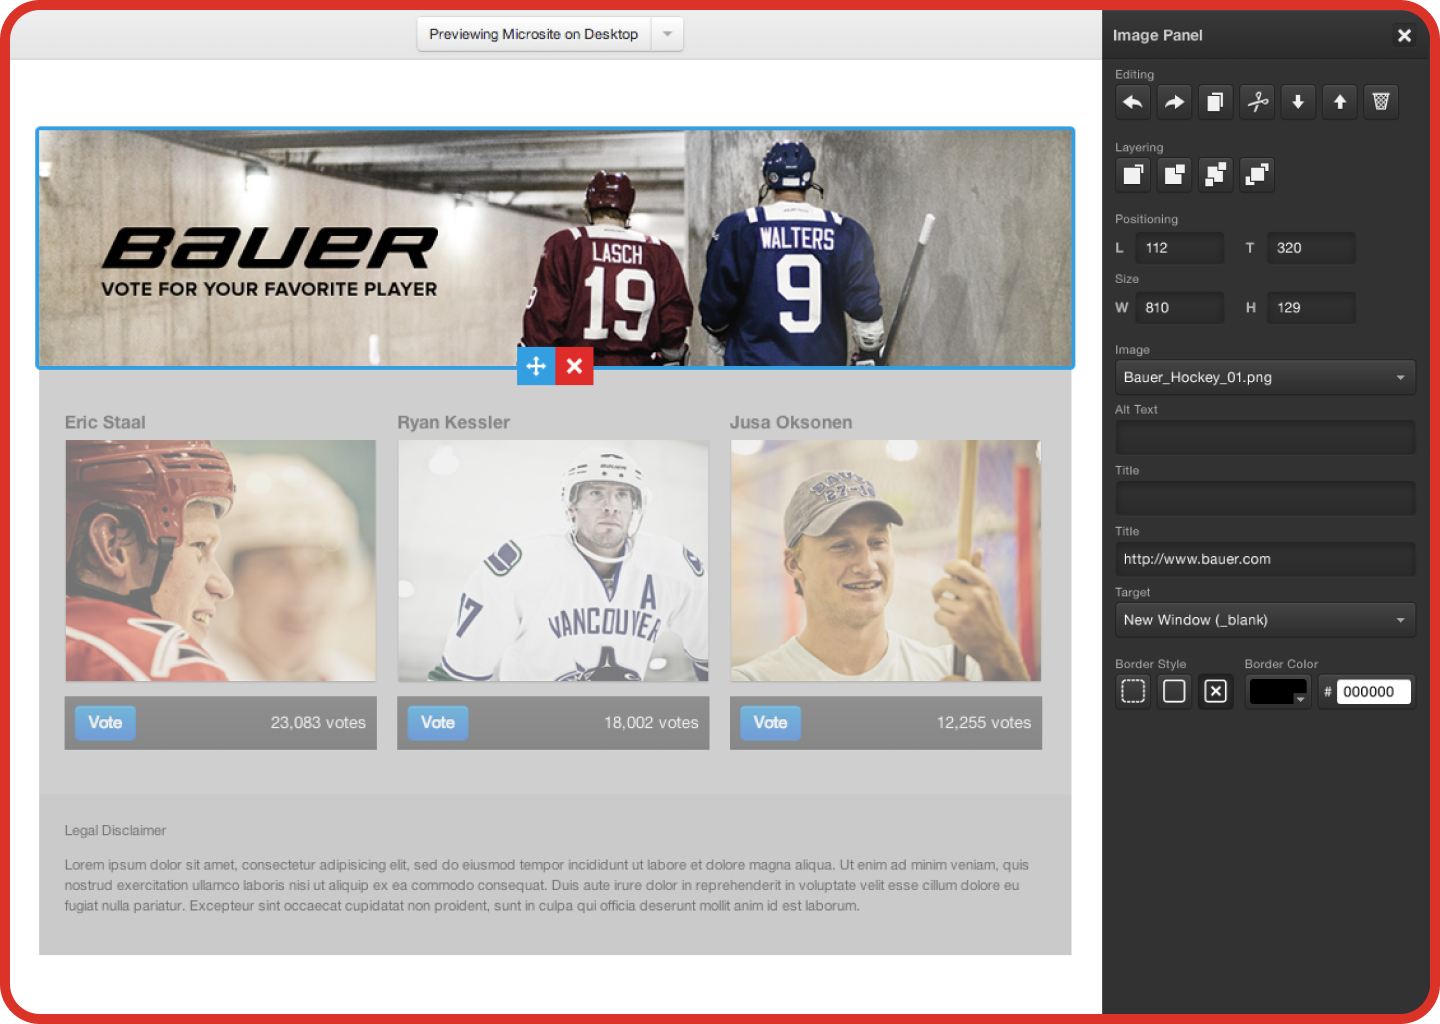Click the '12,255 votes' text

(984, 722)
